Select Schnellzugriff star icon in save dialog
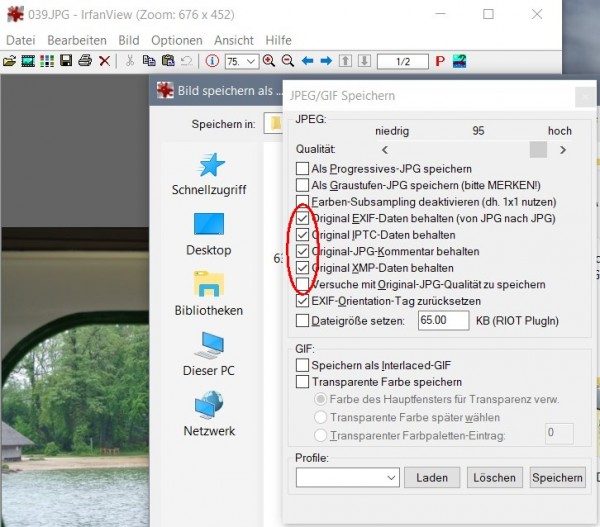 [x=209, y=173]
